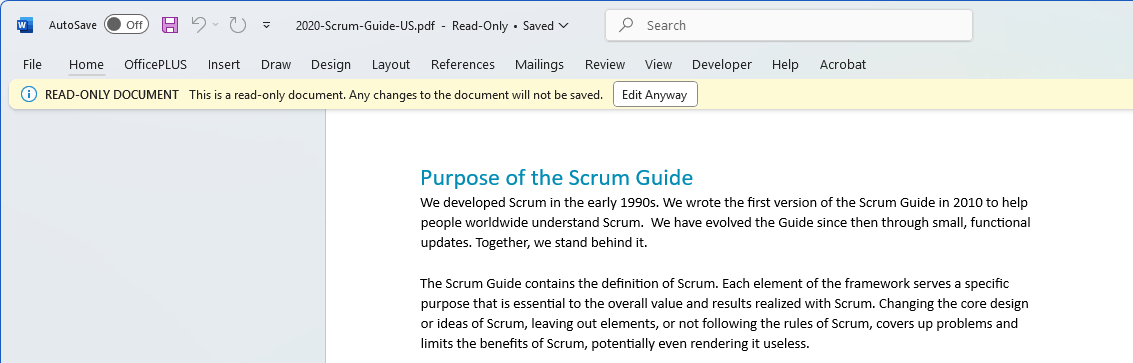Click the Redo icon
Viewport: 1133px width, 363px height.
238,25
